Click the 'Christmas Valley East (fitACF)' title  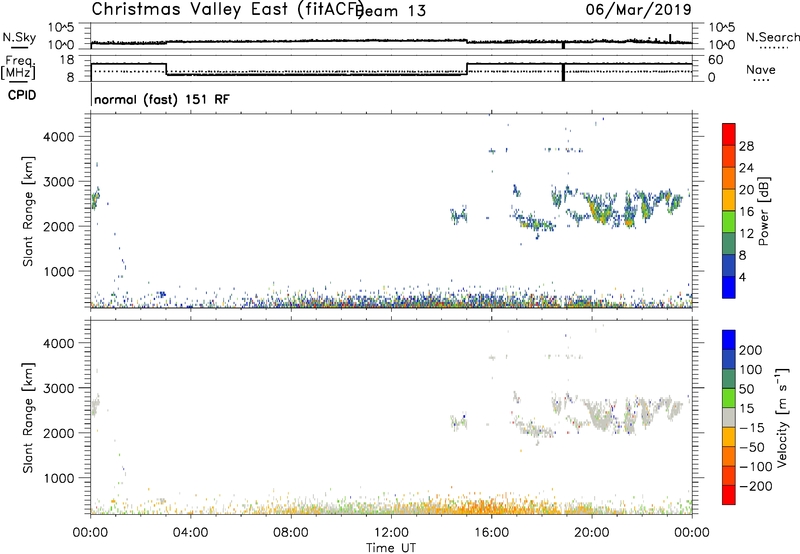point(227,9)
